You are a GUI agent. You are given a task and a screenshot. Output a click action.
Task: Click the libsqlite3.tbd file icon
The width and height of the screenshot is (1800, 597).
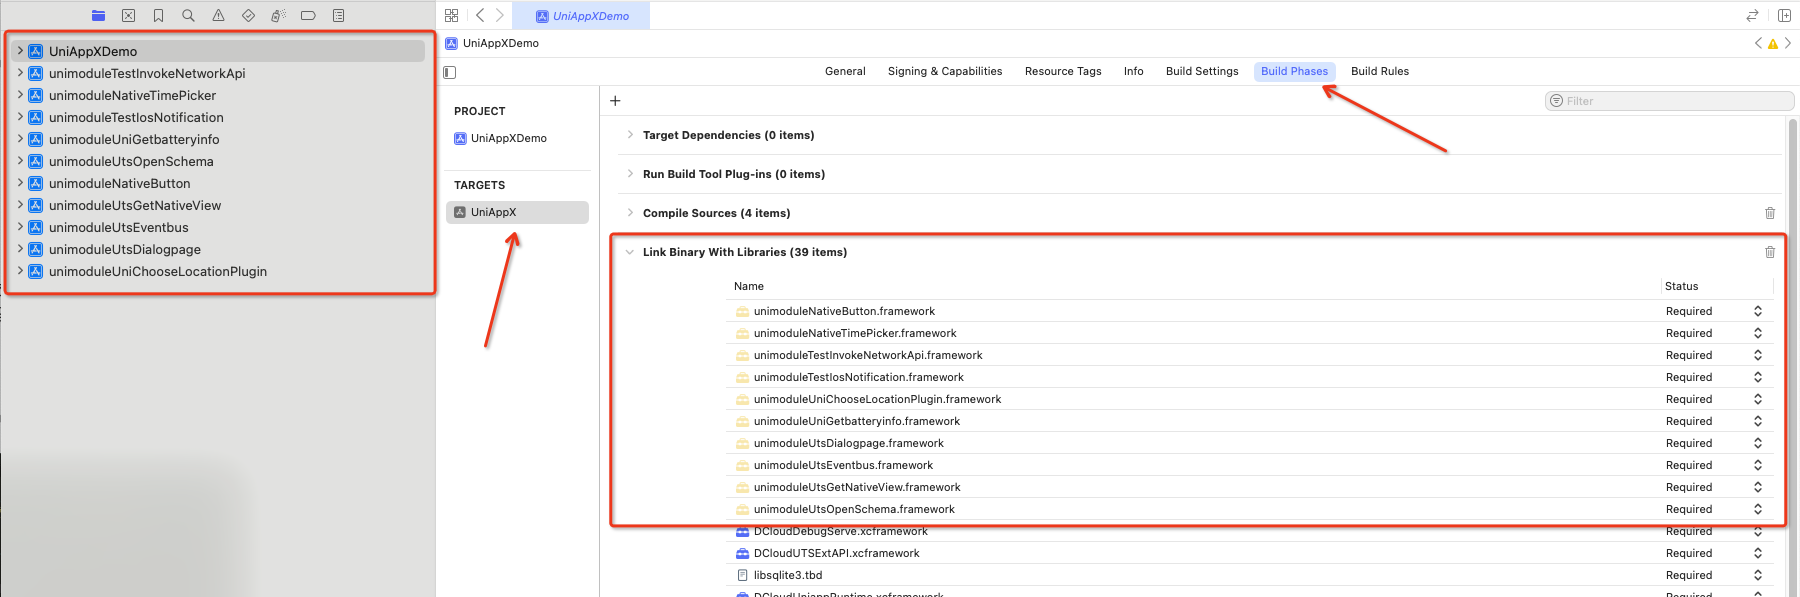coord(742,575)
